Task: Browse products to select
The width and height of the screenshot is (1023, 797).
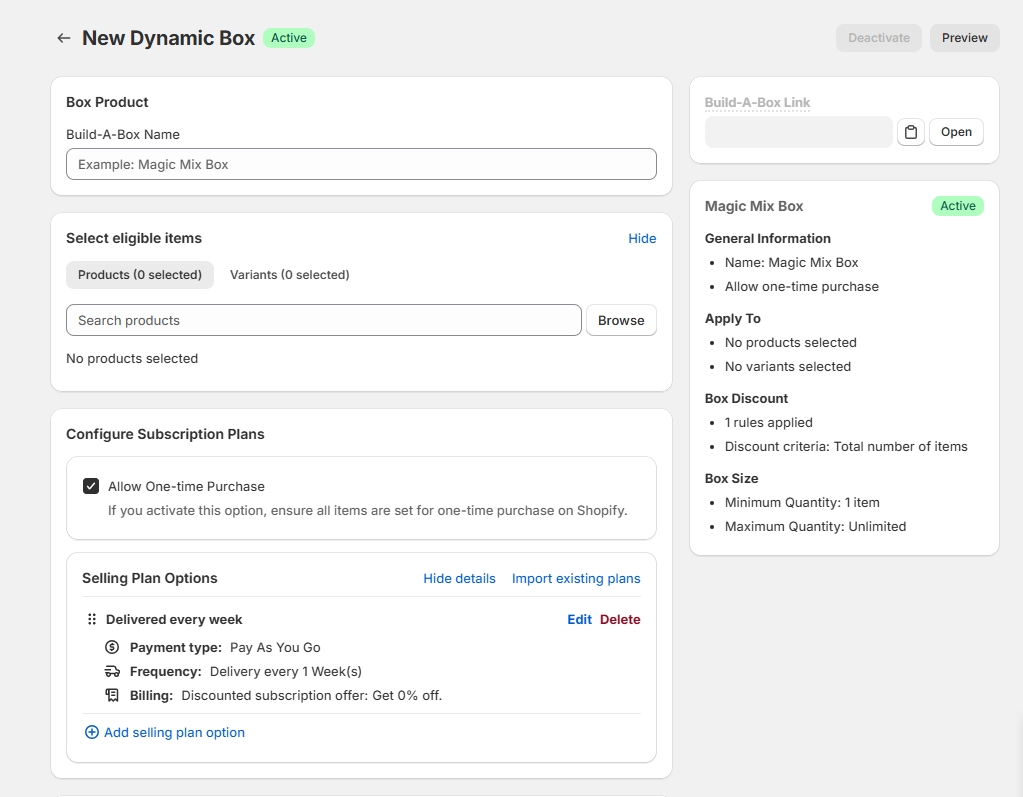Action: pyautogui.click(x=621, y=320)
